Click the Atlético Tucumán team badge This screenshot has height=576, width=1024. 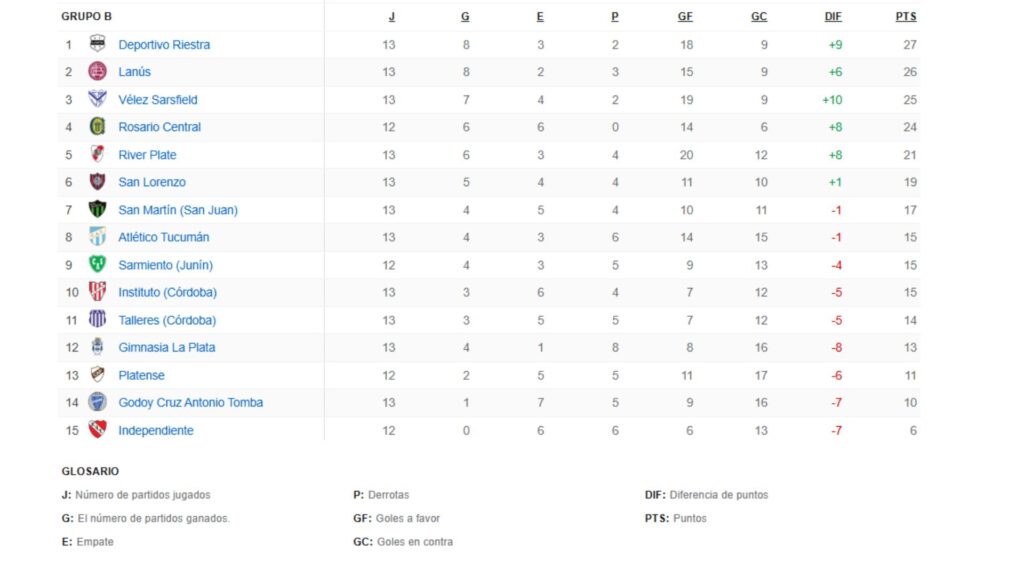pyautogui.click(x=97, y=237)
